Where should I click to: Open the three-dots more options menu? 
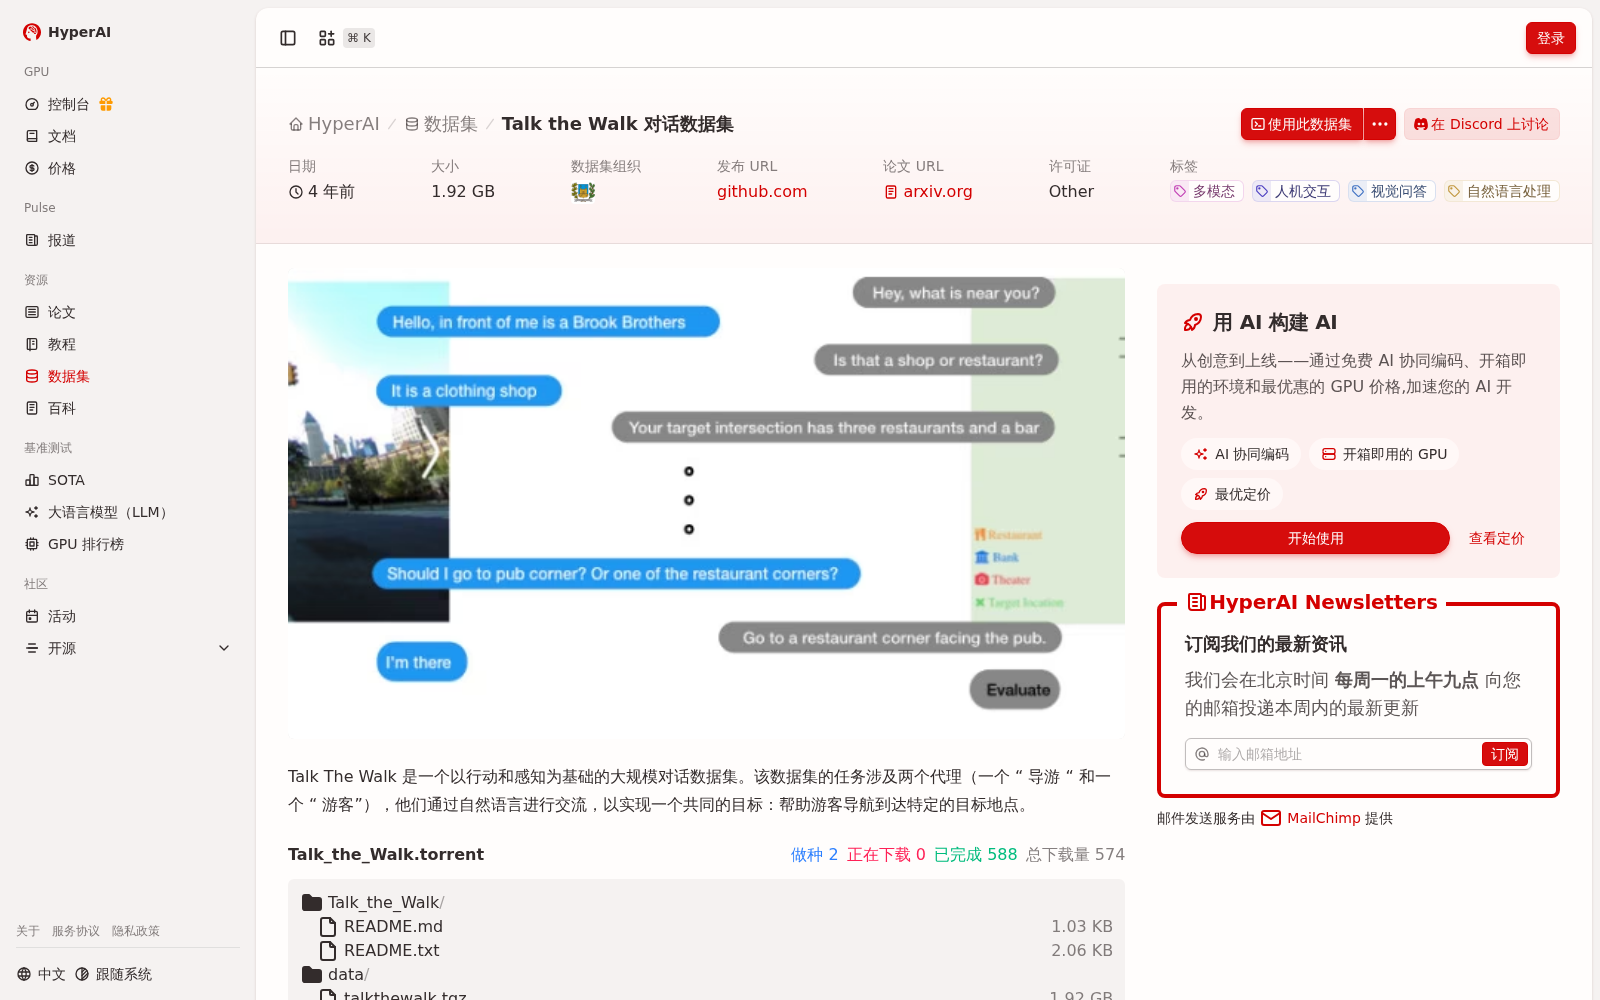click(x=1380, y=124)
